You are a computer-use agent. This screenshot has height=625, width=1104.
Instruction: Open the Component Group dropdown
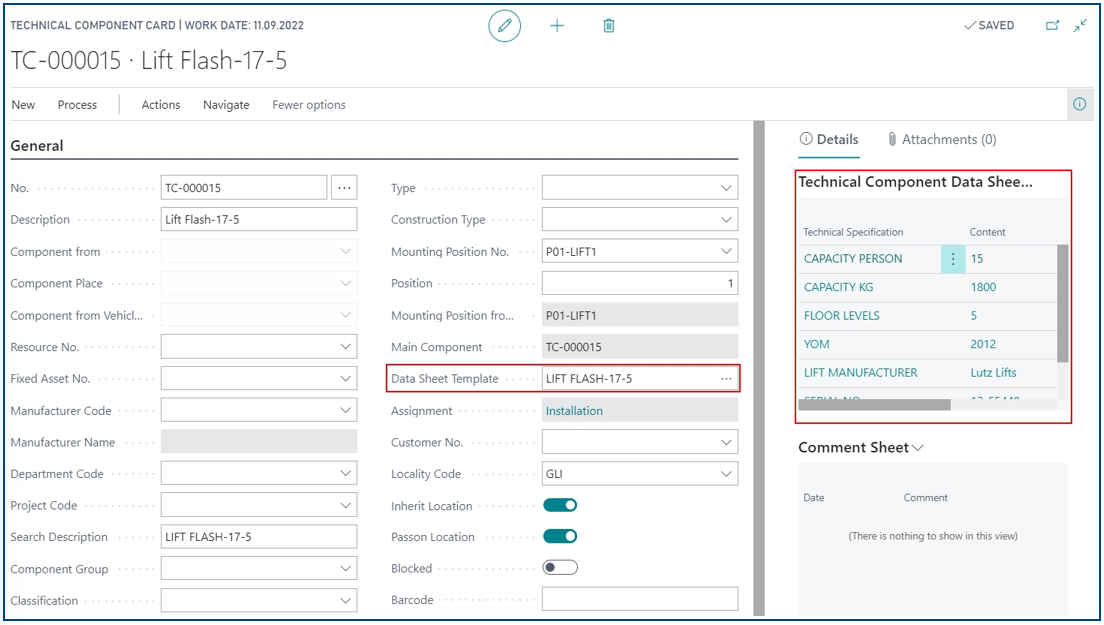(x=345, y=568)
